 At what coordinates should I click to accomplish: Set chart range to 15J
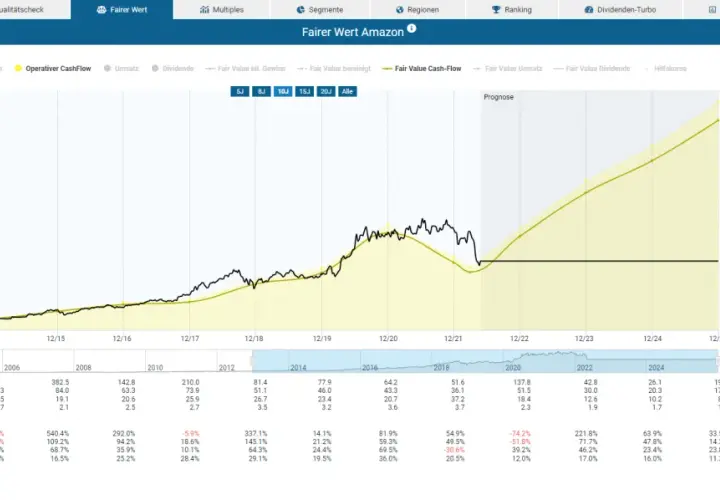(x=304, y=91)
